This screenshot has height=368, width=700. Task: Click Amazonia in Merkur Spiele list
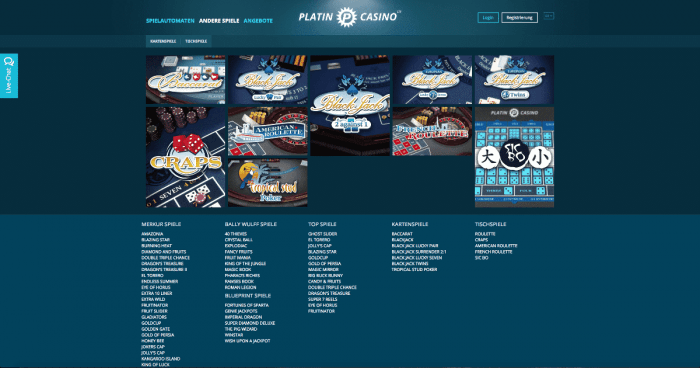point(152,234)
